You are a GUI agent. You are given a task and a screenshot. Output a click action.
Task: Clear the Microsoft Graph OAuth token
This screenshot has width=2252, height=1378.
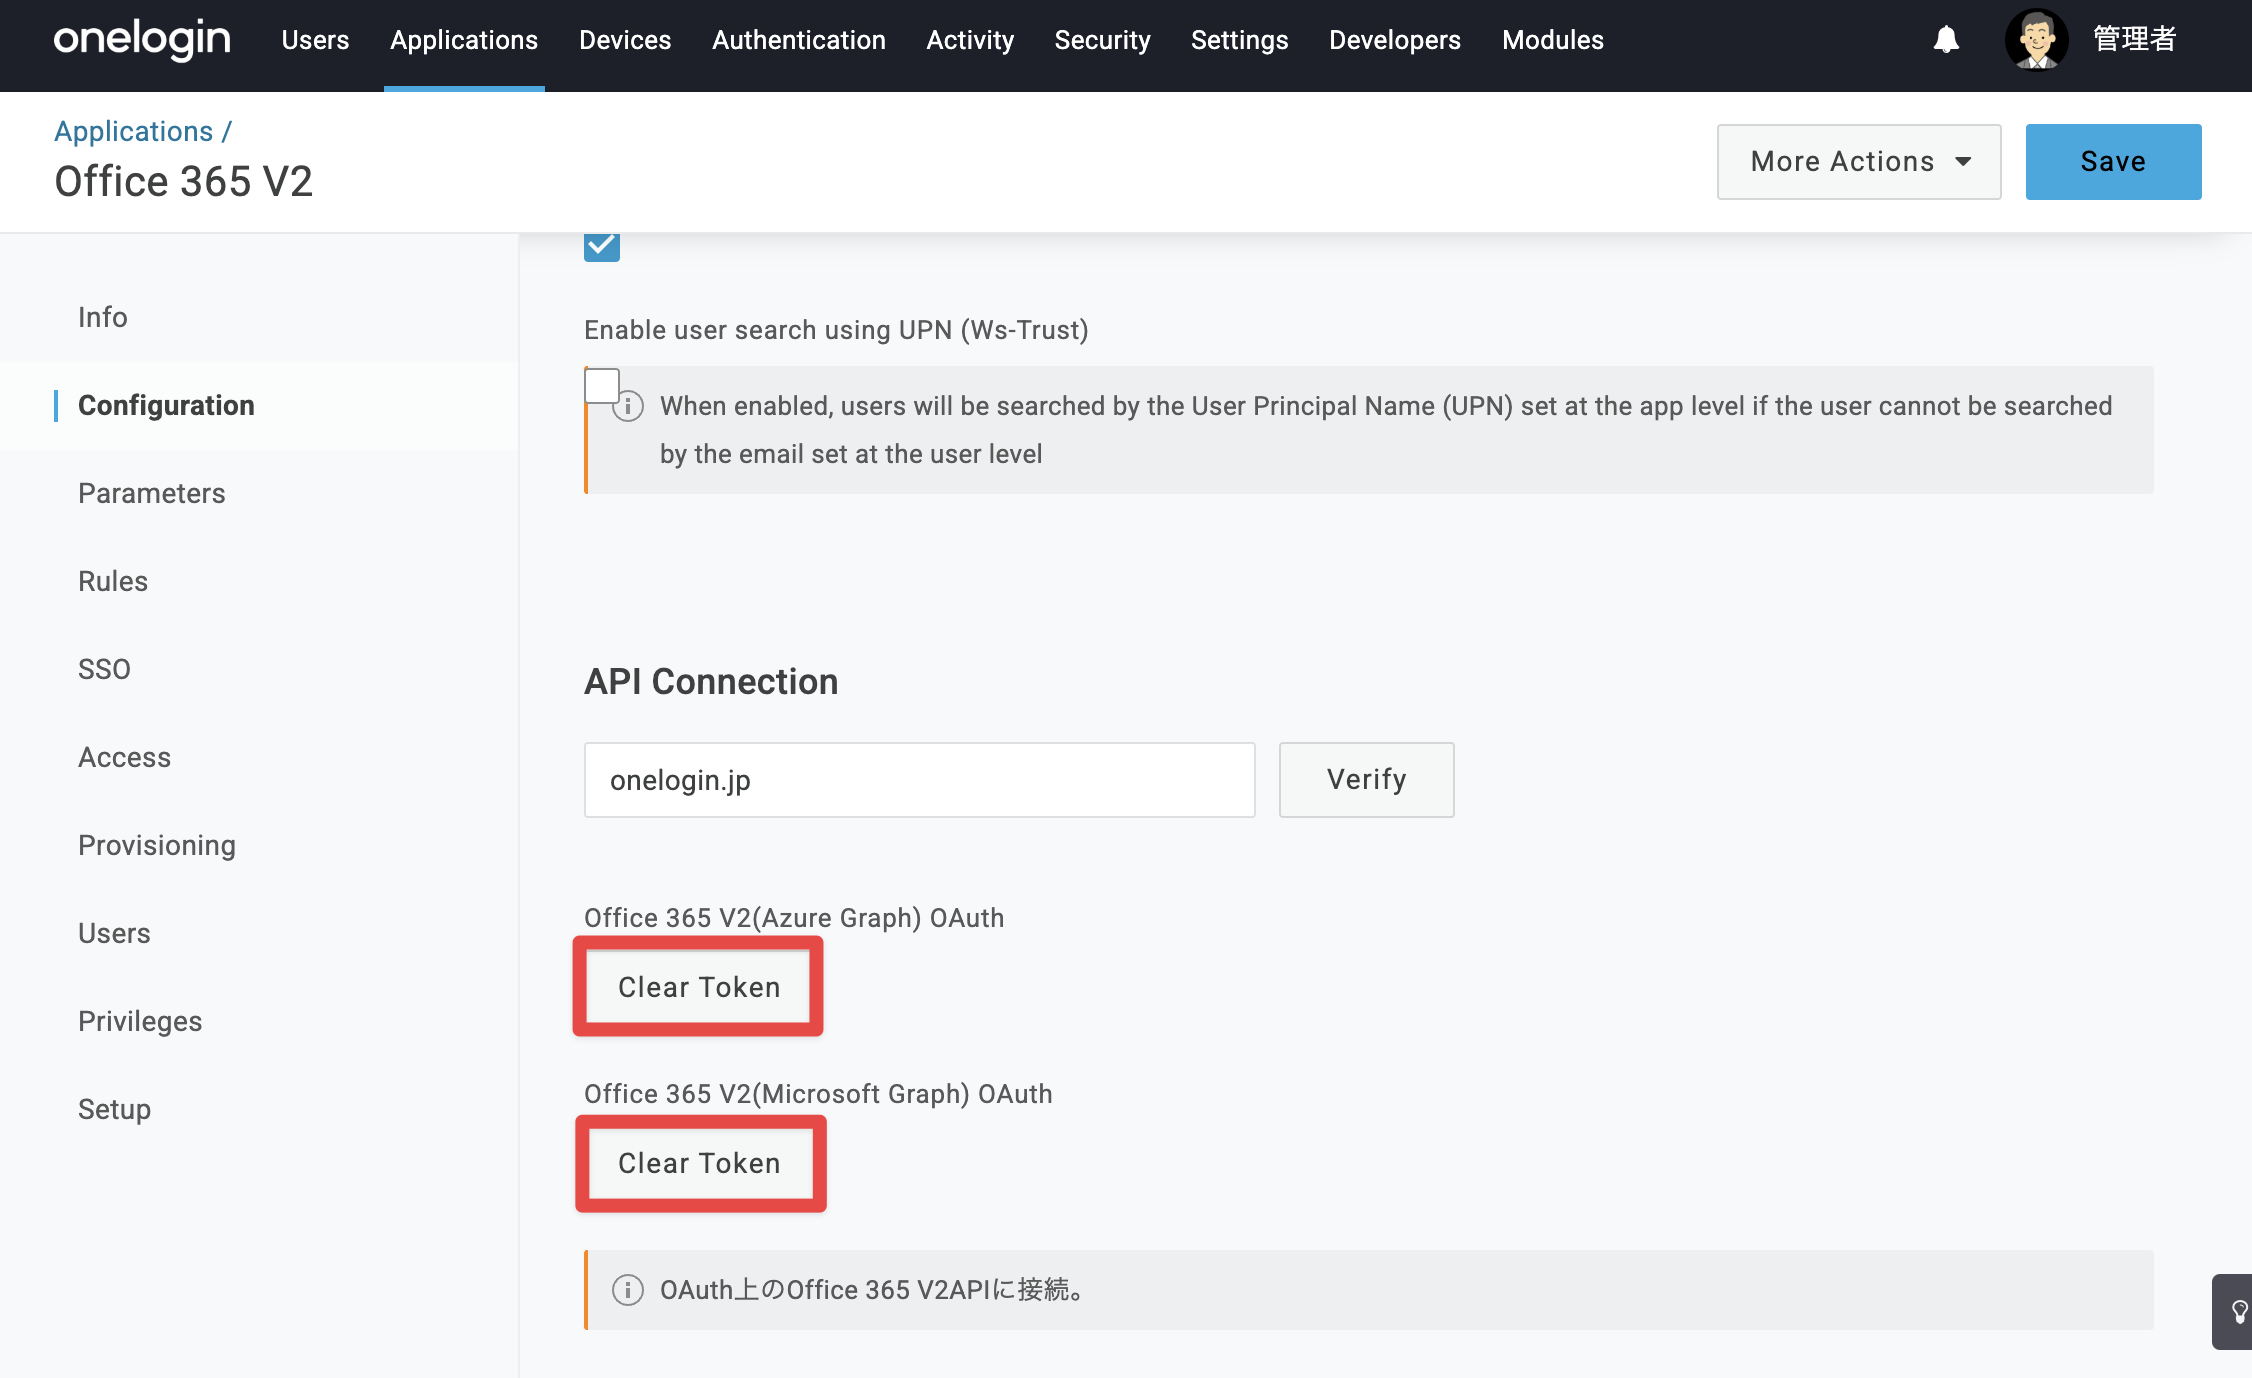point(698,1163)
